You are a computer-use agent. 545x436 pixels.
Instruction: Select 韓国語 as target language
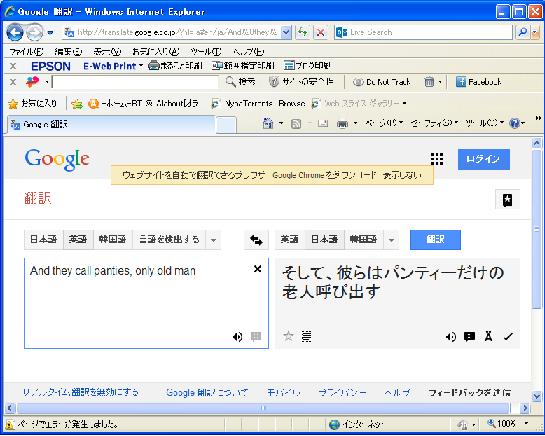(364, 240)
